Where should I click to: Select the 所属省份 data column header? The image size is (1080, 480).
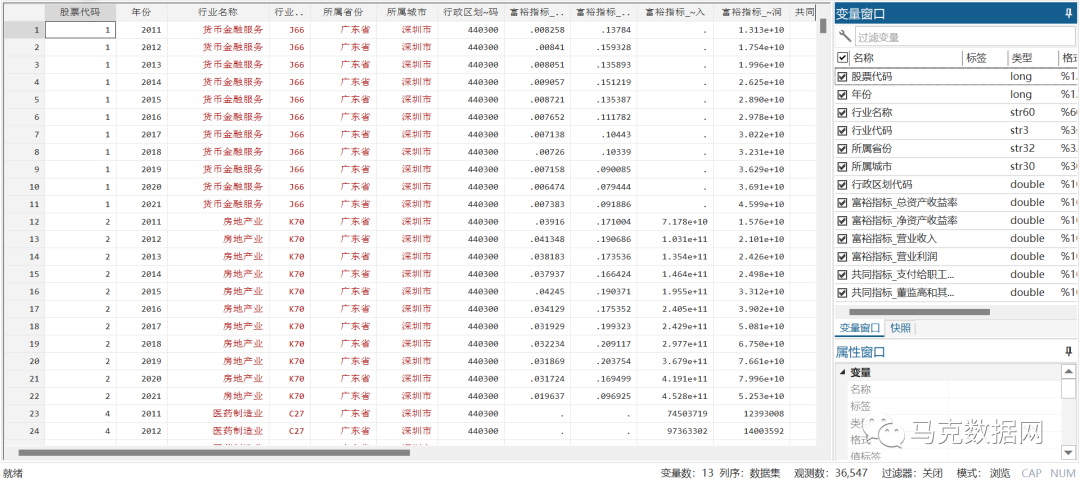343,12
